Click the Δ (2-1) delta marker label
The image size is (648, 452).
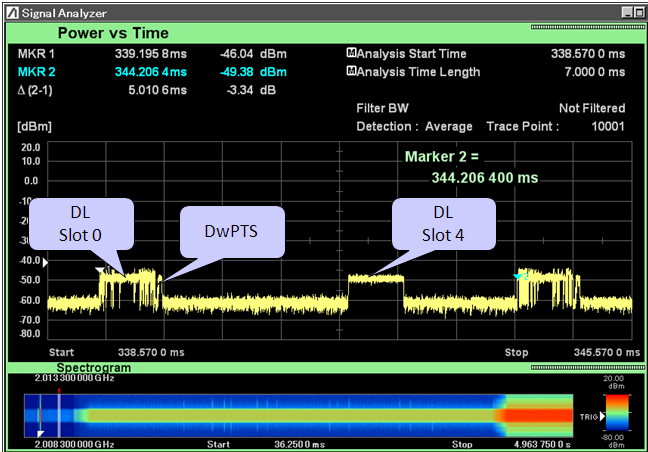click(35, 90)
